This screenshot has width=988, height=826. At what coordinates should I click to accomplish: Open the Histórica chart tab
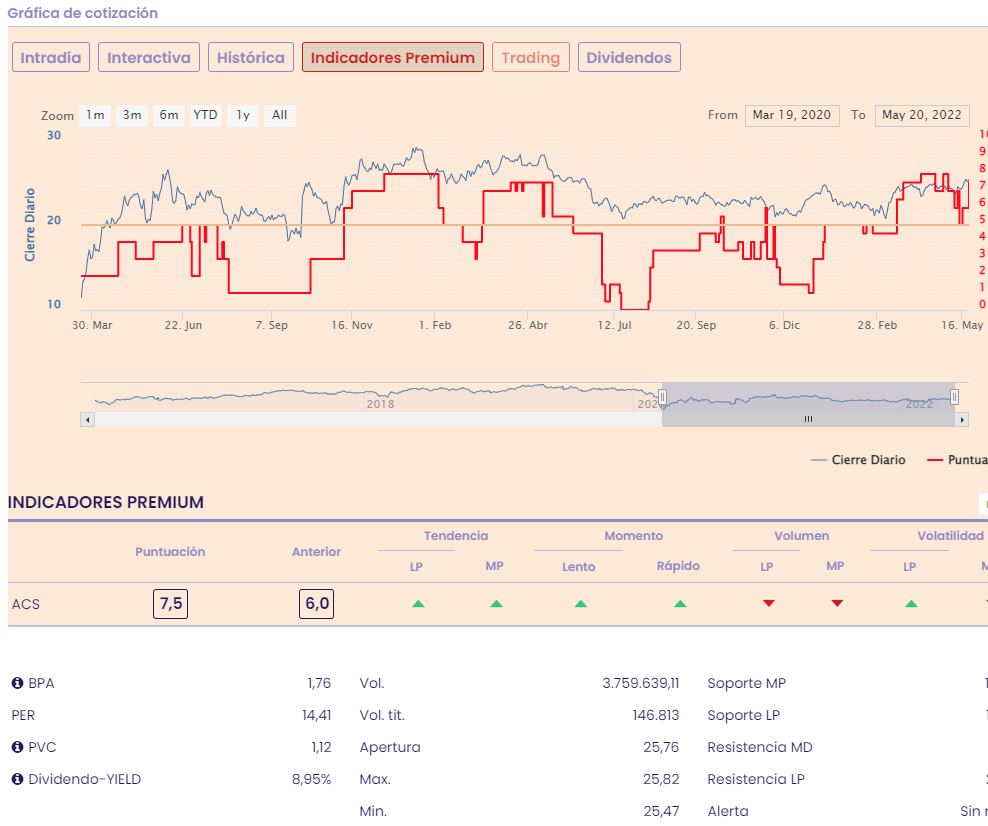point(251,57)
